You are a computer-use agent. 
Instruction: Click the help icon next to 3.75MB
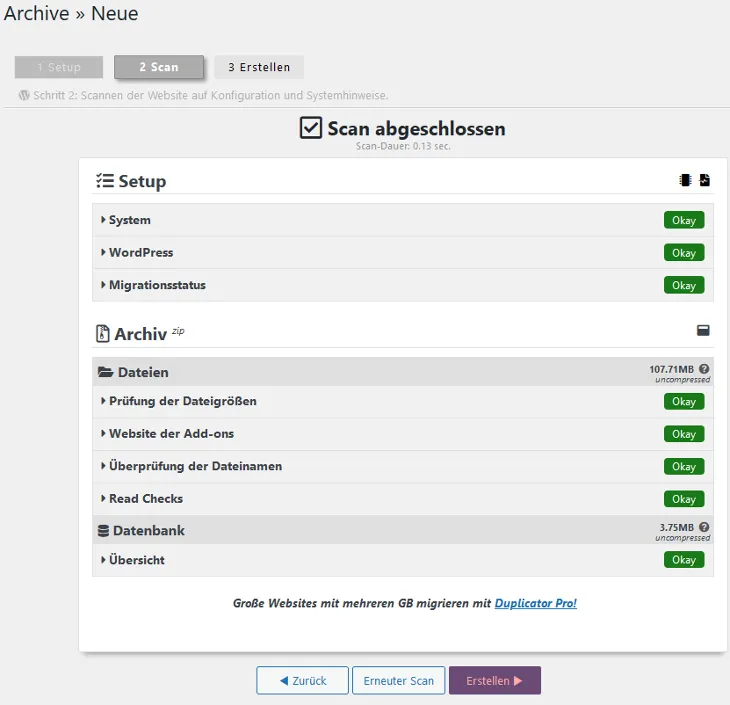pyautogui.click(x=704, y=527)
